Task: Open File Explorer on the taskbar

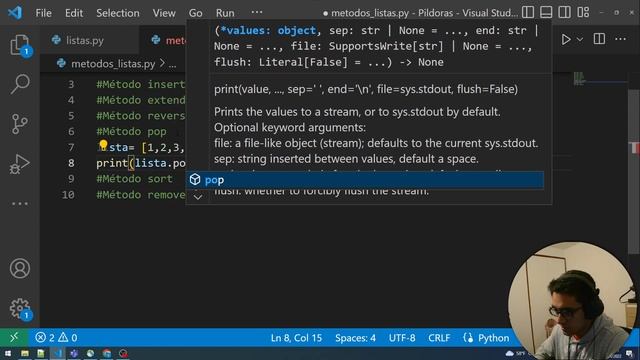Action: click(24, 353)
